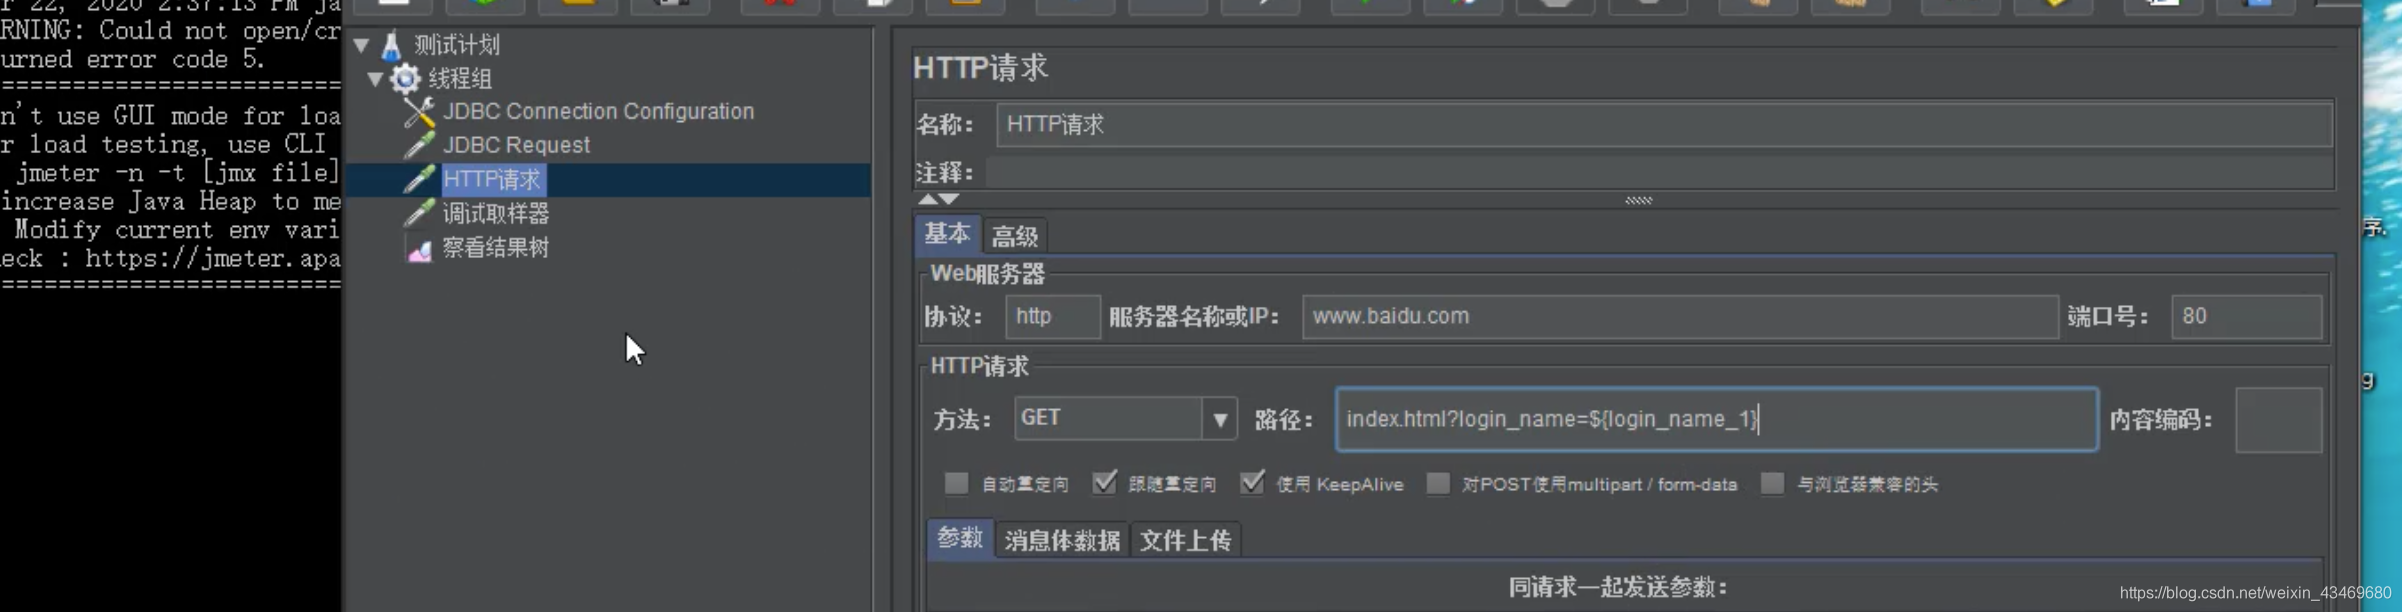Screen dimensions: 2402x612
Task: Click the GET method combo box field
Action: pos(1108,418)
